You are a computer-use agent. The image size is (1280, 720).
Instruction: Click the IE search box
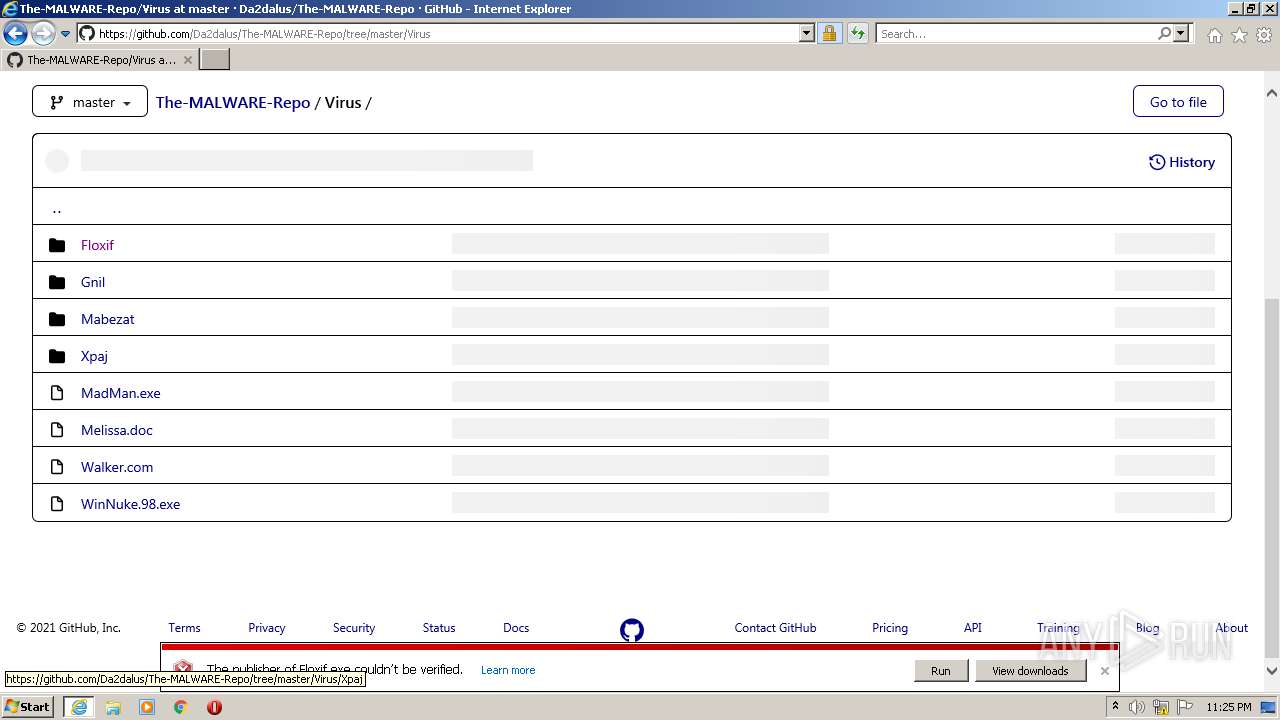(x=1015, y=34)
